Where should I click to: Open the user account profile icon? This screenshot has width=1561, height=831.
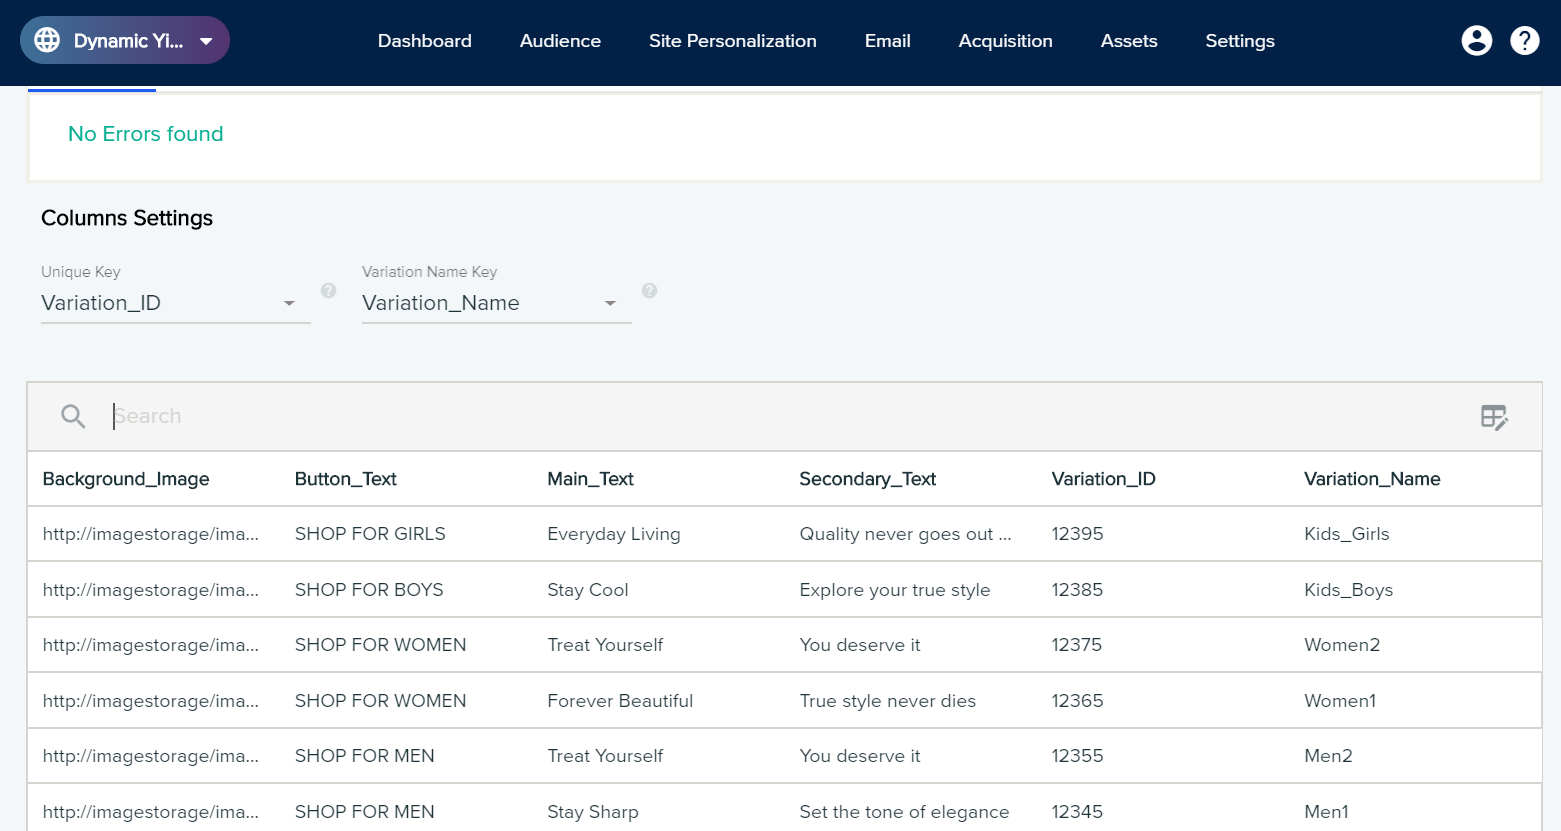click(x=1477, y=40)
